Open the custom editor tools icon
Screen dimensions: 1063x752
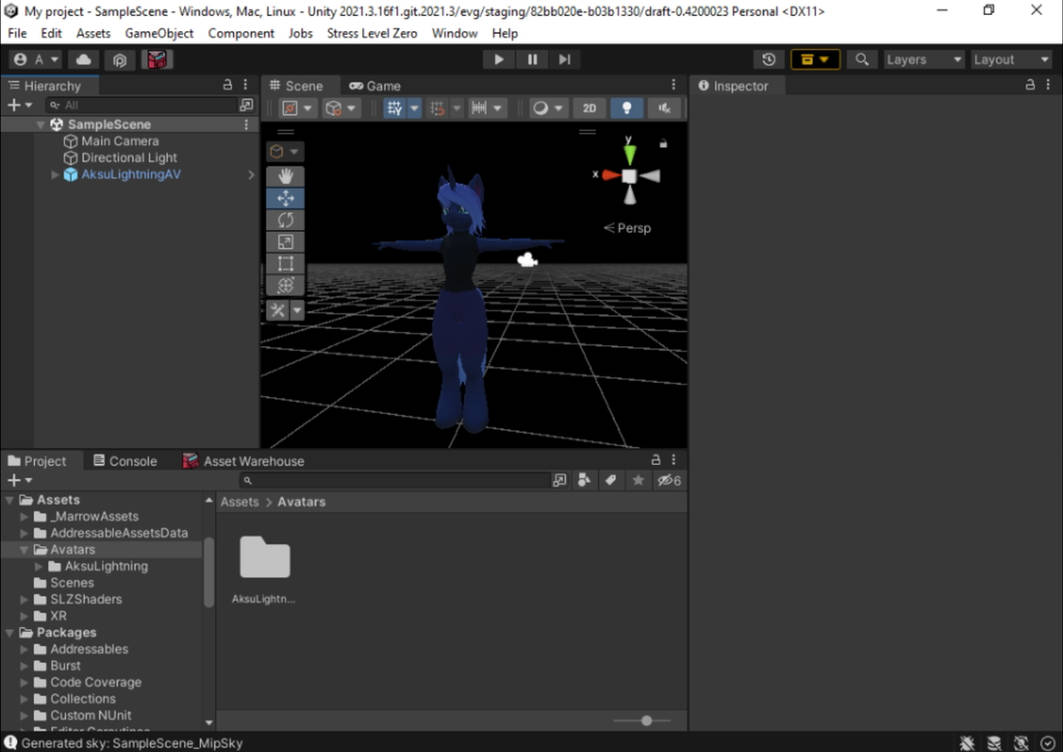(277, 311)
